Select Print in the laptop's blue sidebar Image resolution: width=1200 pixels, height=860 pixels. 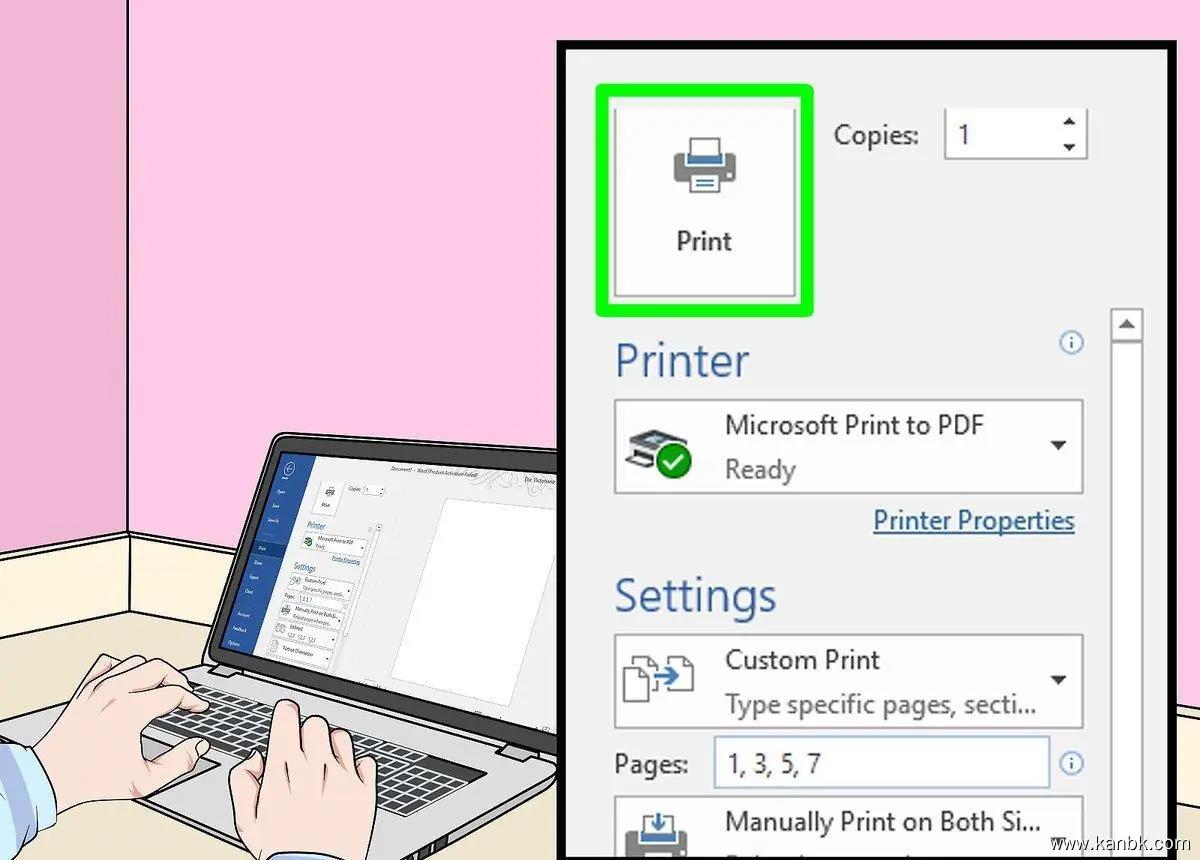(262, 548)
